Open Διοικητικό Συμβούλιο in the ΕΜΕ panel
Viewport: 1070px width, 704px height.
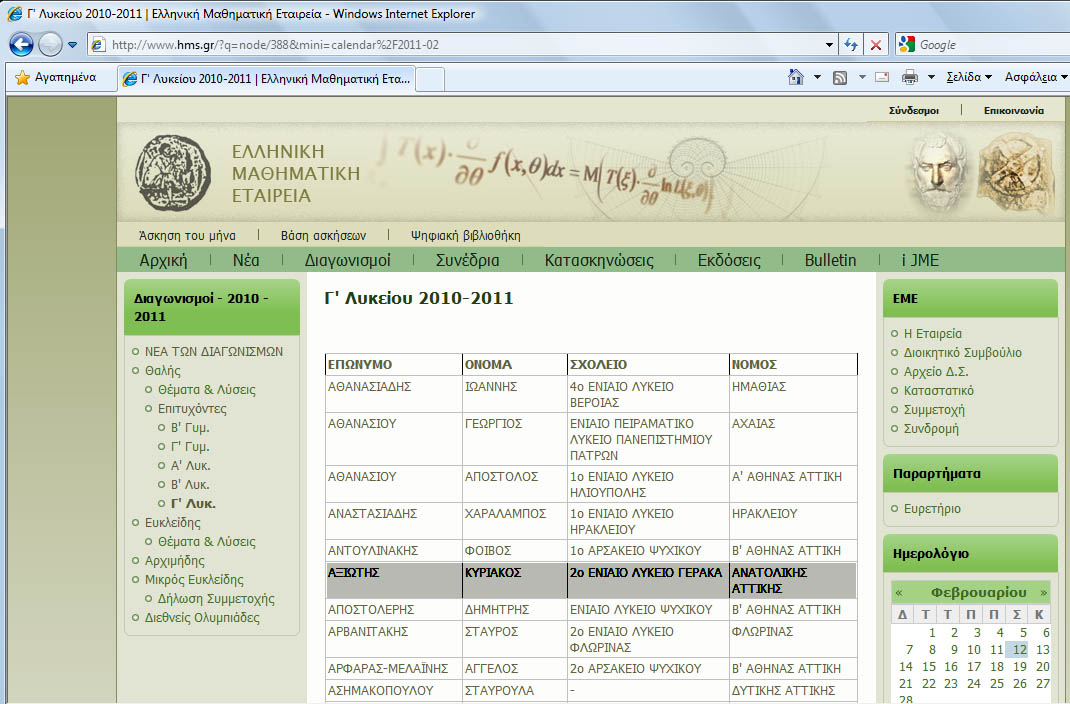tap(963, 353)
